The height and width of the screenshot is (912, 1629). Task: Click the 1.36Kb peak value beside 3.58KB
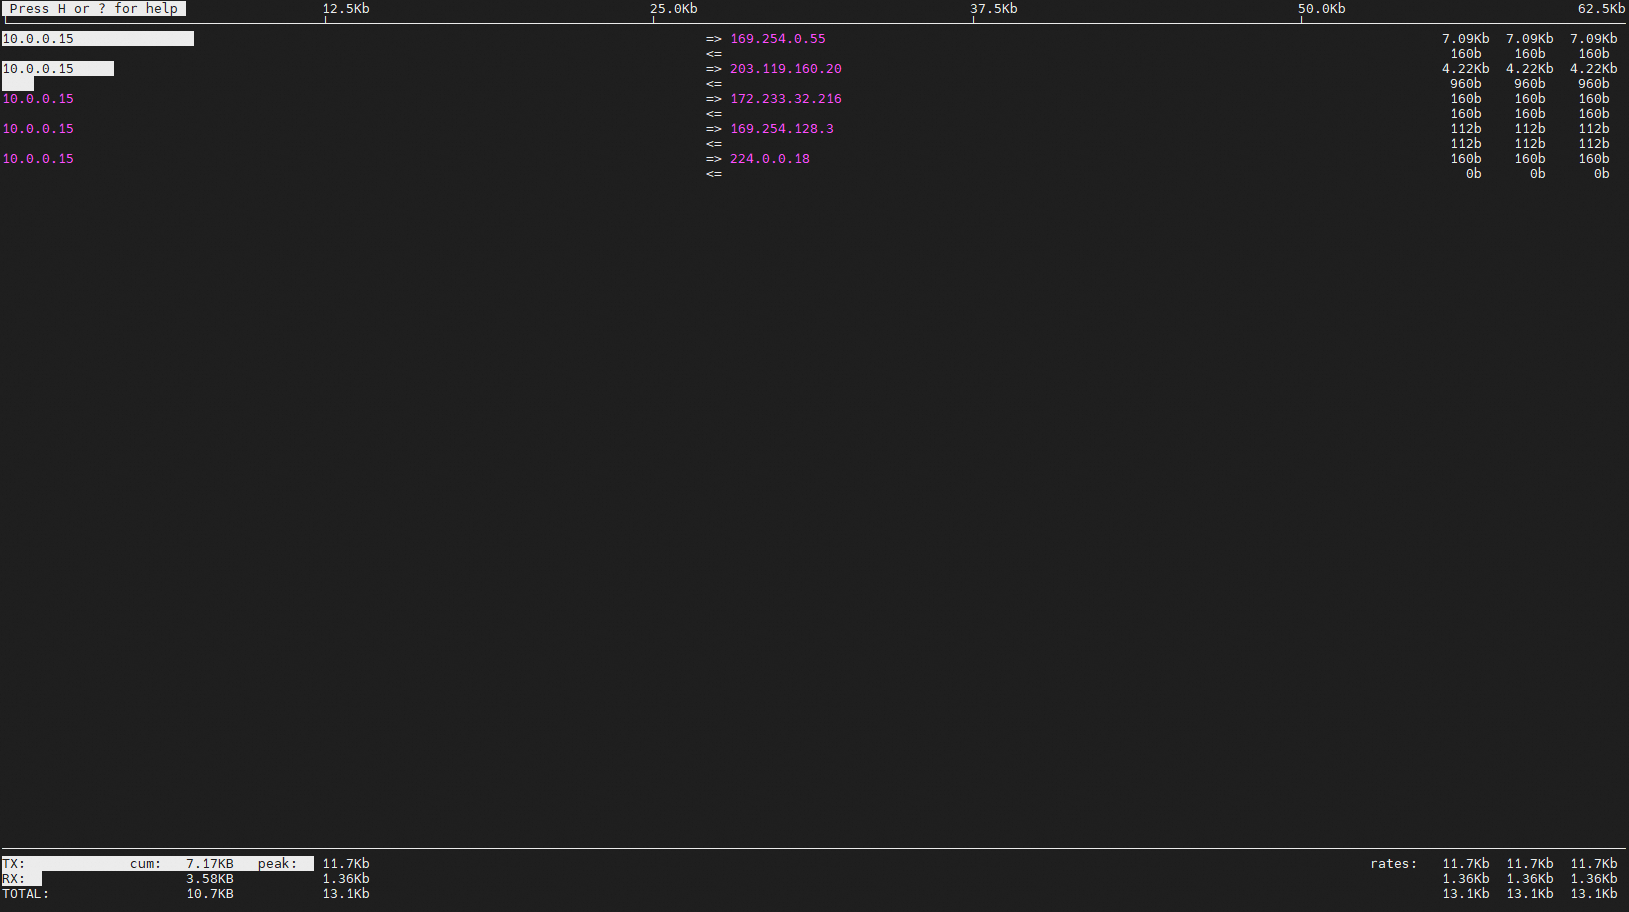coord(346,879)
